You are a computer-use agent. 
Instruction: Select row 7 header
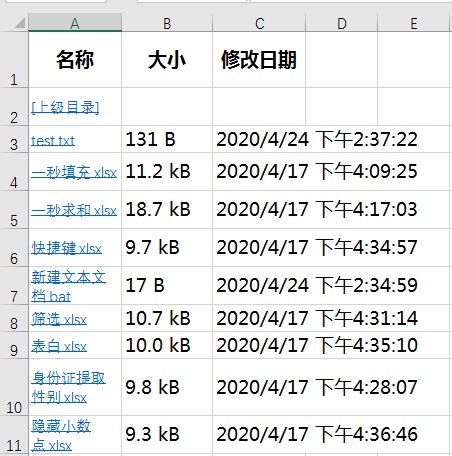[14, 286]
